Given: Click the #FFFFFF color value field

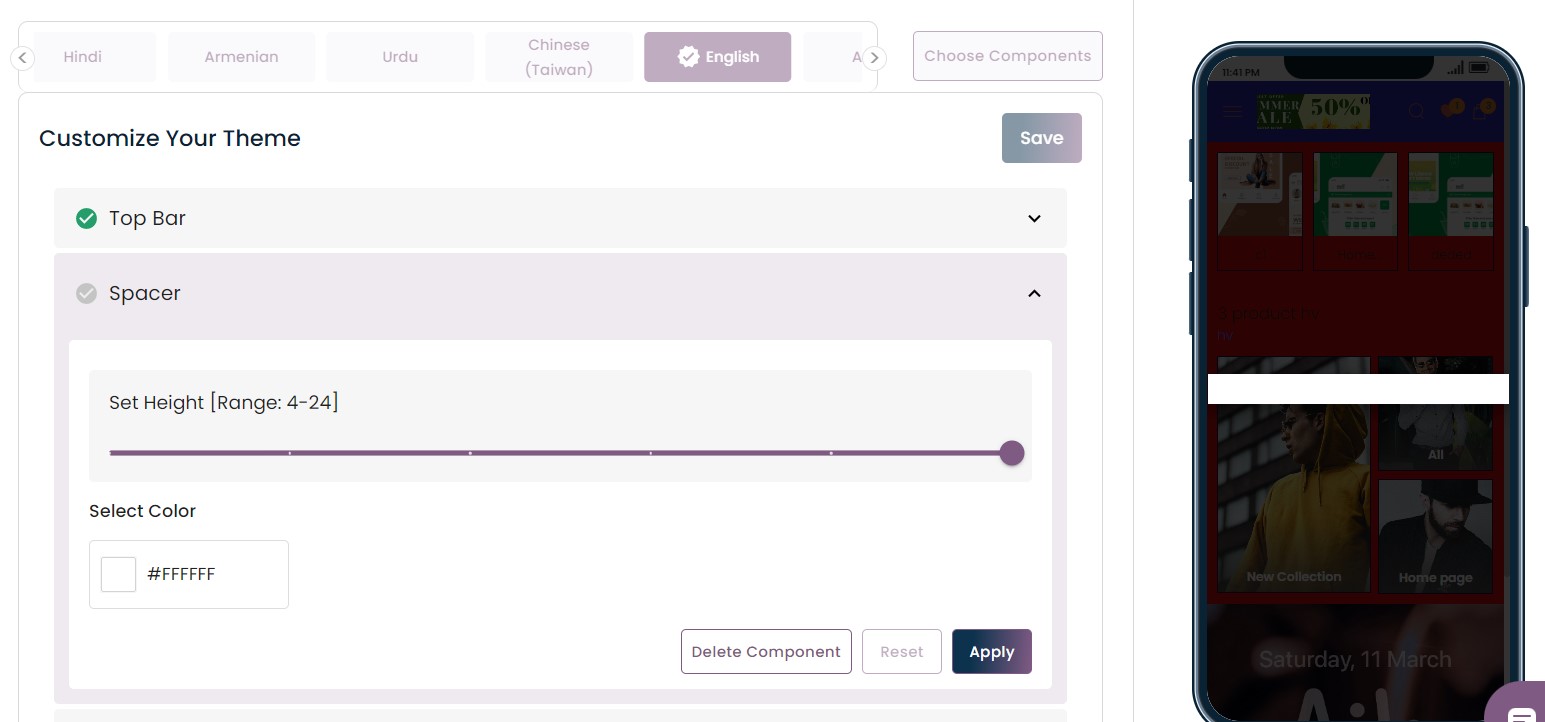Looking at the screenshot, I should point(189,574).
